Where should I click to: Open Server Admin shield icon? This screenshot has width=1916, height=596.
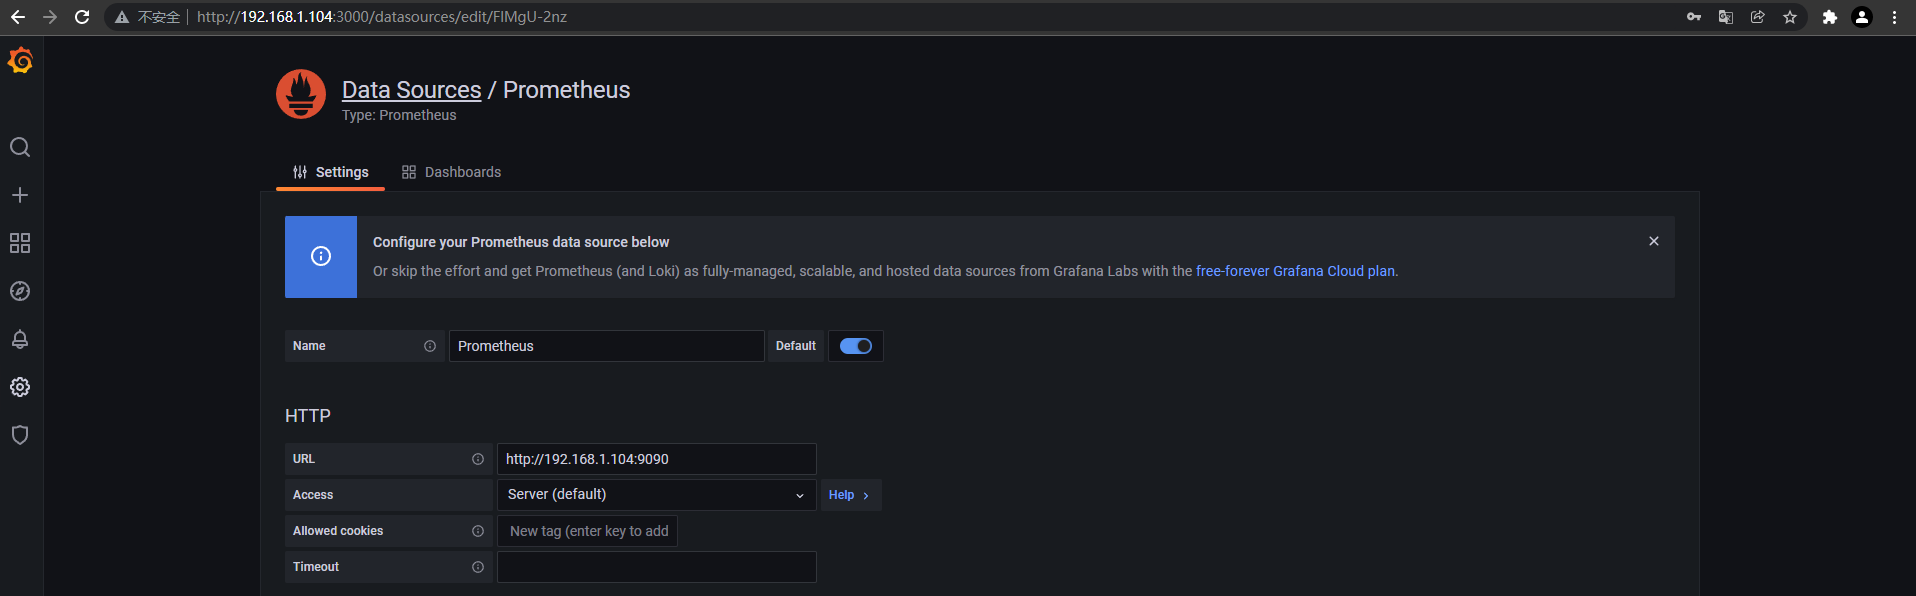click(20, 435)
